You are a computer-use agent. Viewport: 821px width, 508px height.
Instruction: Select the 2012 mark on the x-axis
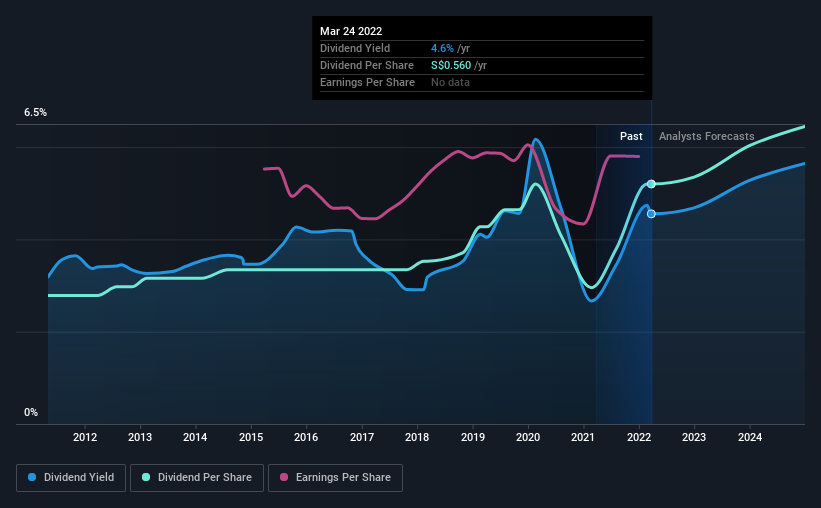point(85,437)
